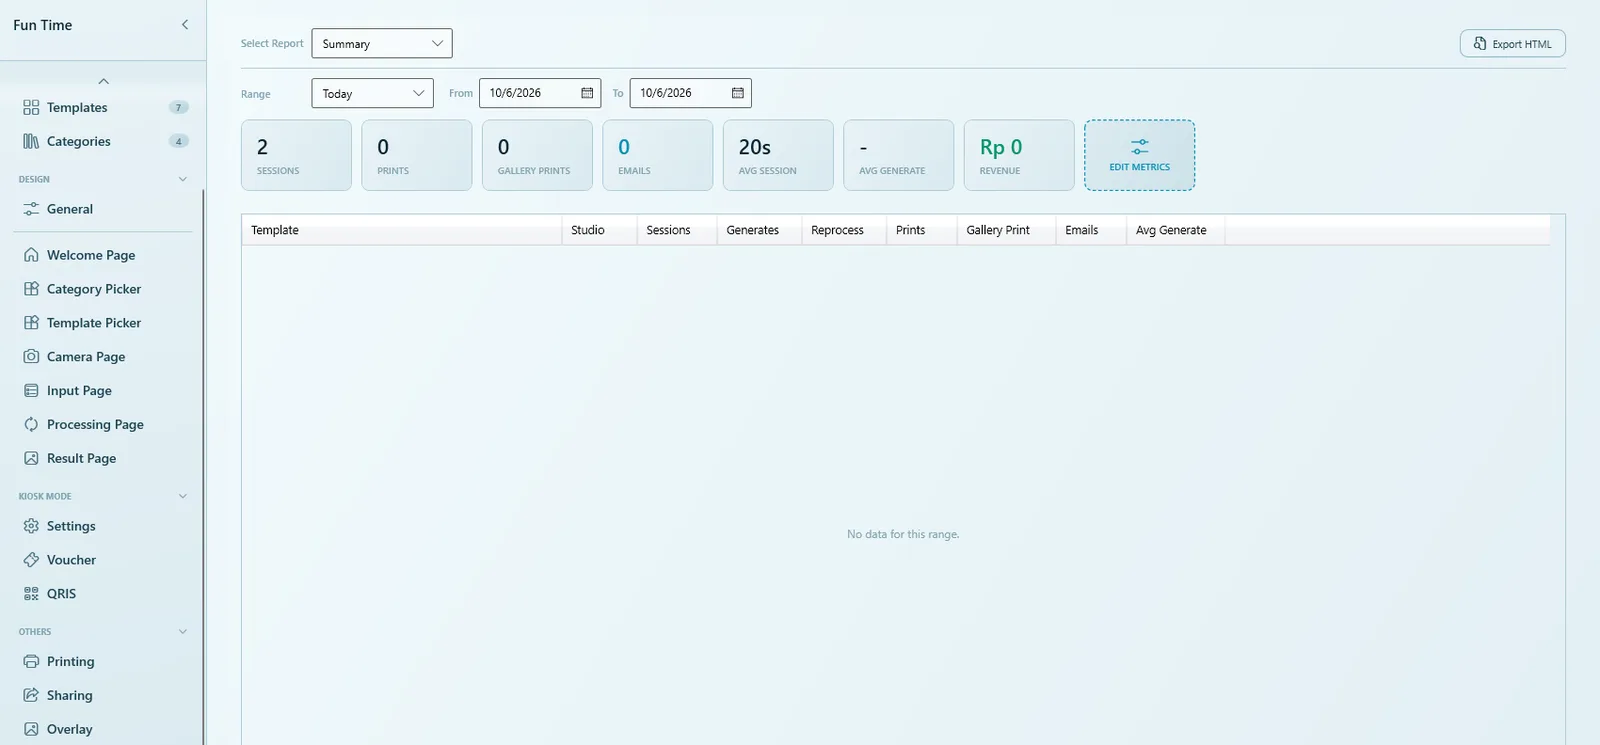This screenshot has height=745, width=1600.
Task: Click the Template Picker icon
Action: tap(31, 323)
